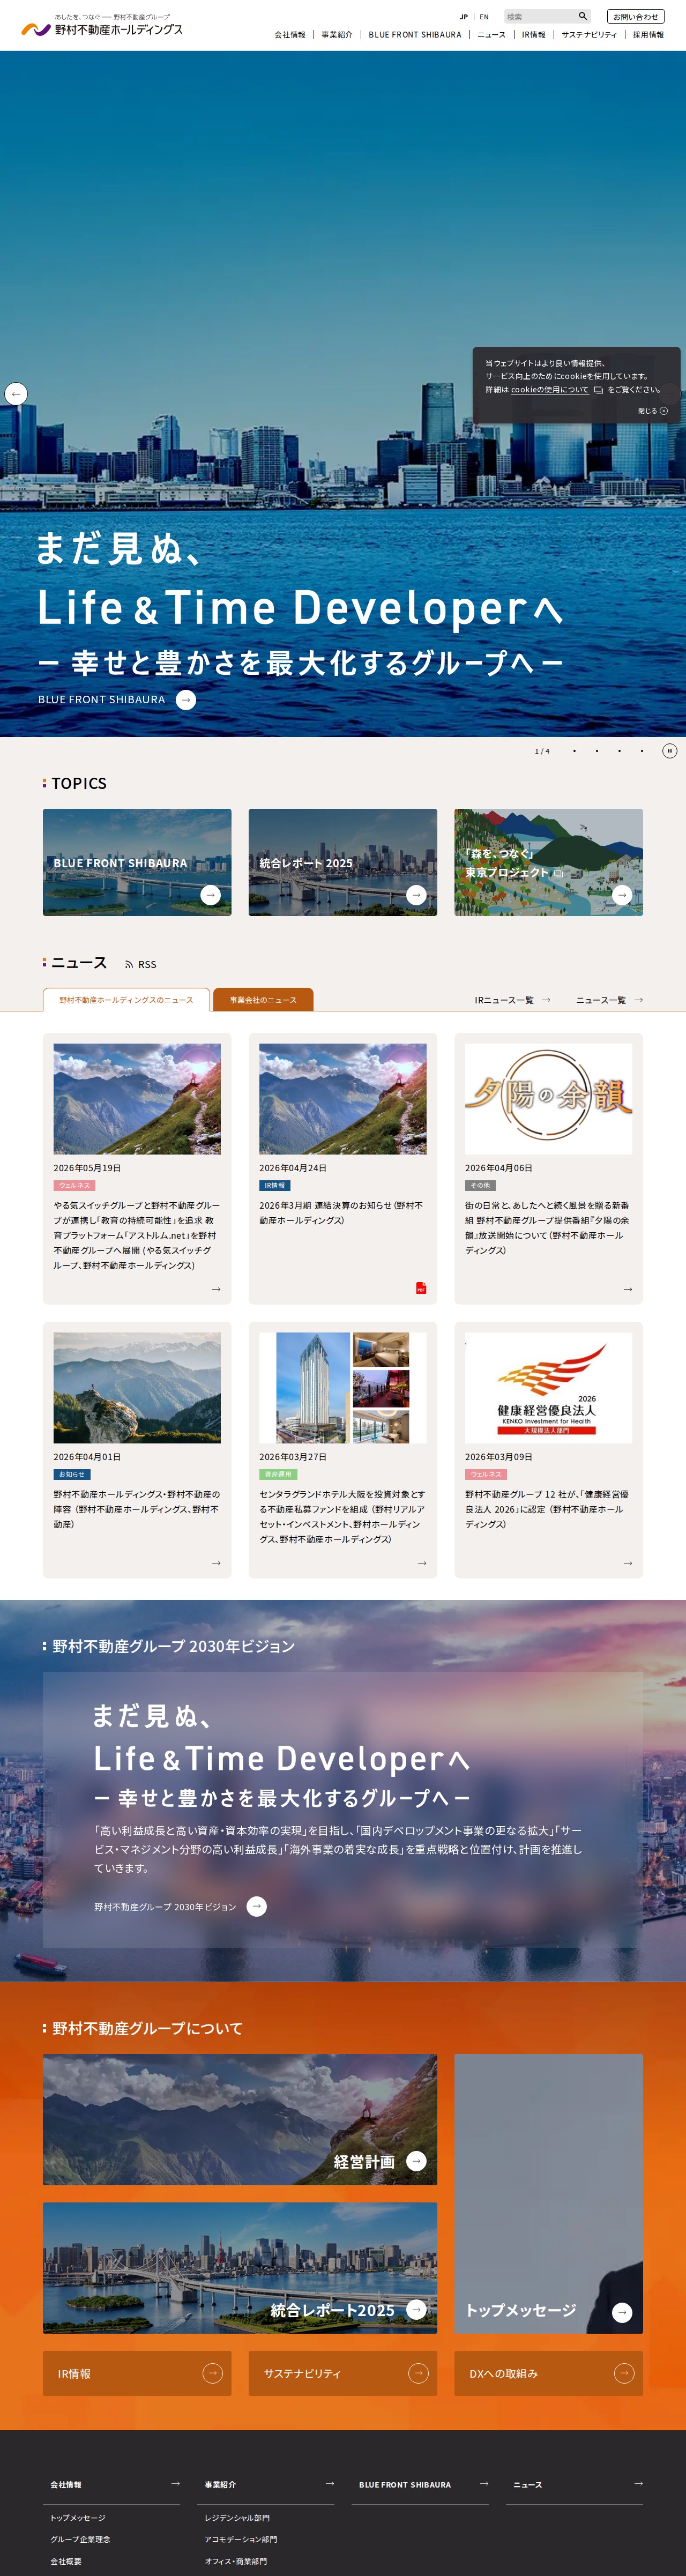Open footer レジデンシャル部門 link
This screenshot has width=686, height=2576.
[x=237, y=2518]
